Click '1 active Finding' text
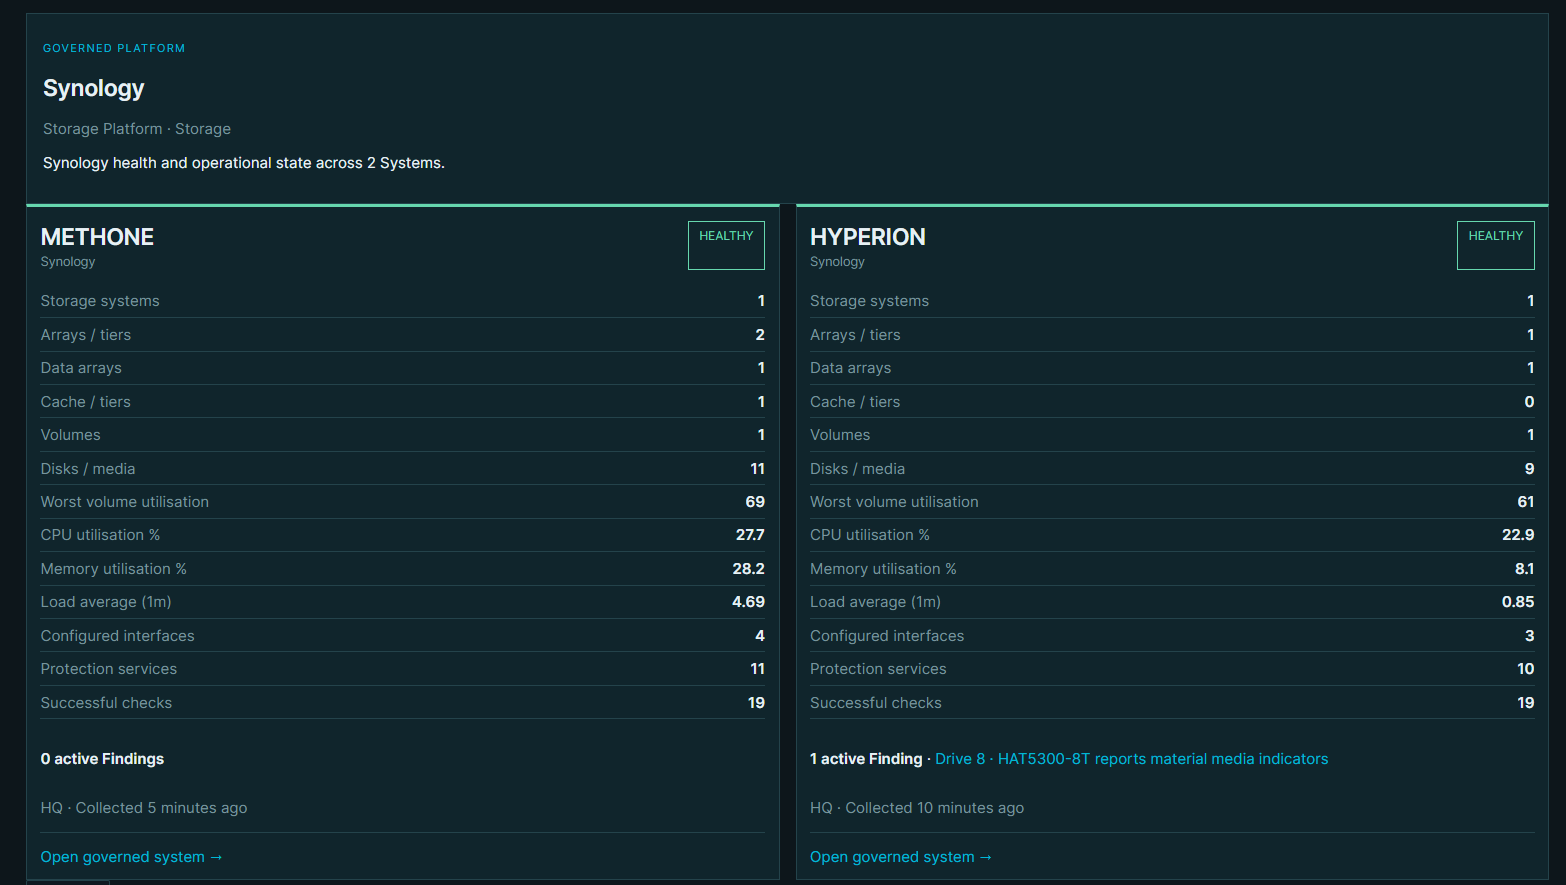The width and height of the screenshot is (1566, 885). pyautogui.click(x=866, y=759)
